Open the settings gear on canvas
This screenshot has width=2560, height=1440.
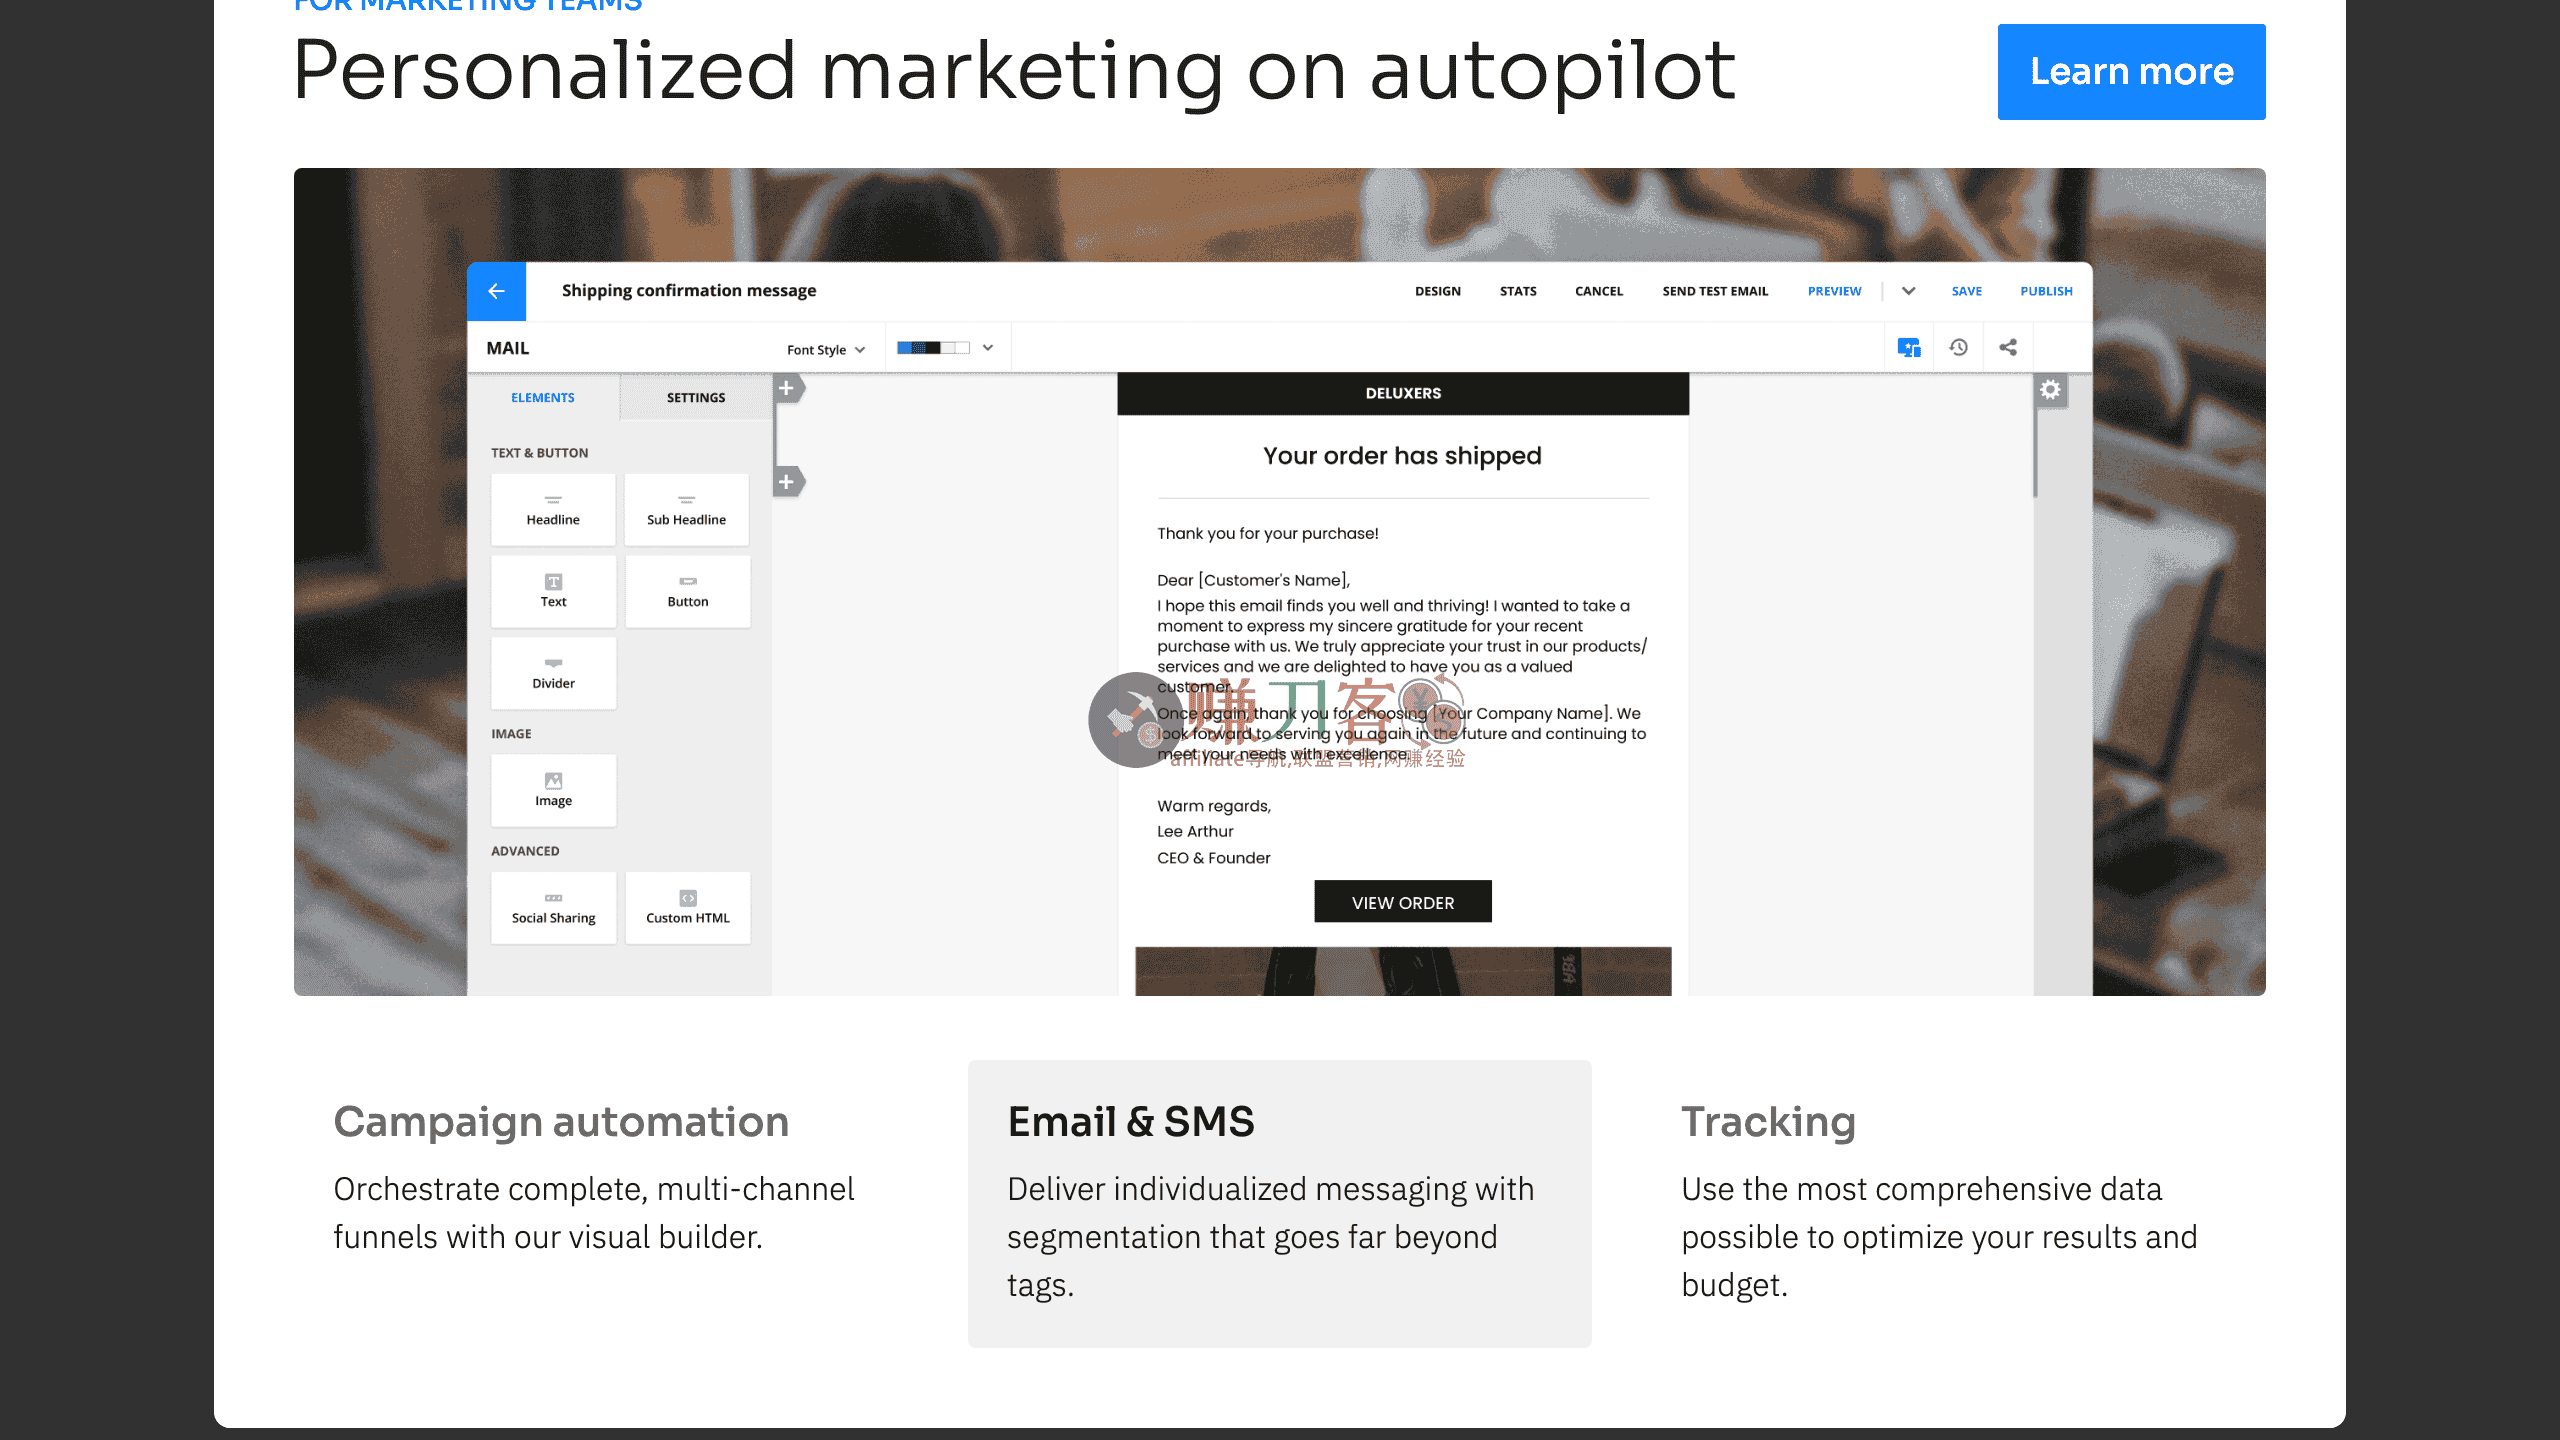click(x=2050, y=390)
